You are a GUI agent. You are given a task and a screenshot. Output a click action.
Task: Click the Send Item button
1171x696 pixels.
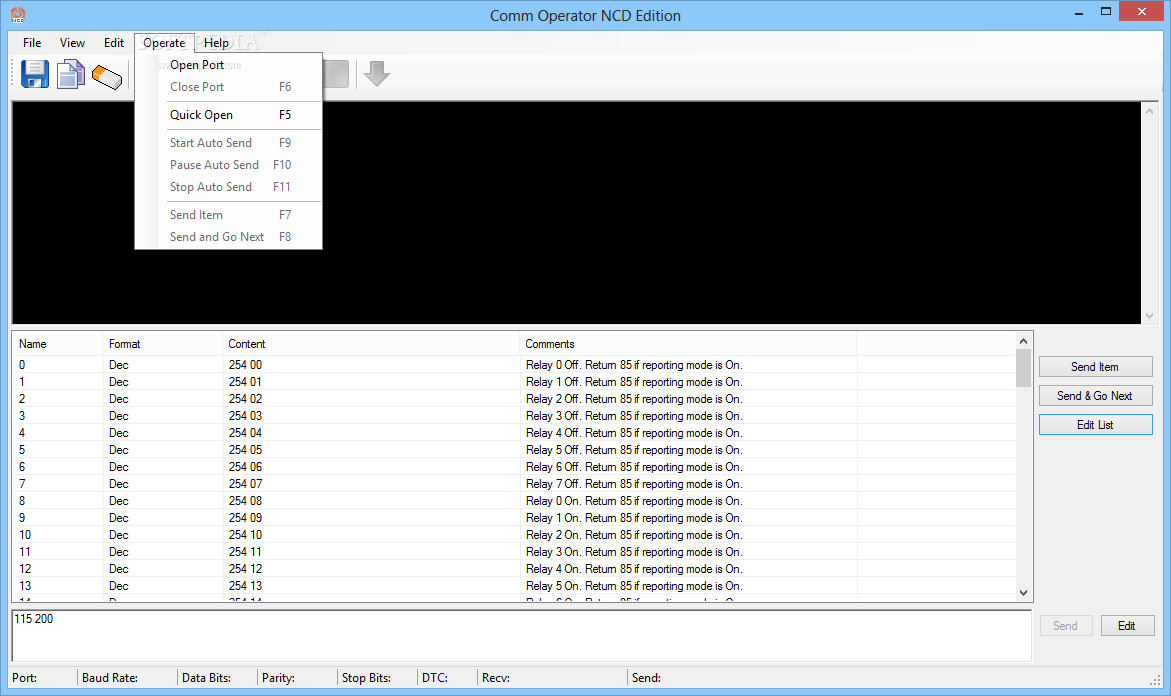[1096, 367]
